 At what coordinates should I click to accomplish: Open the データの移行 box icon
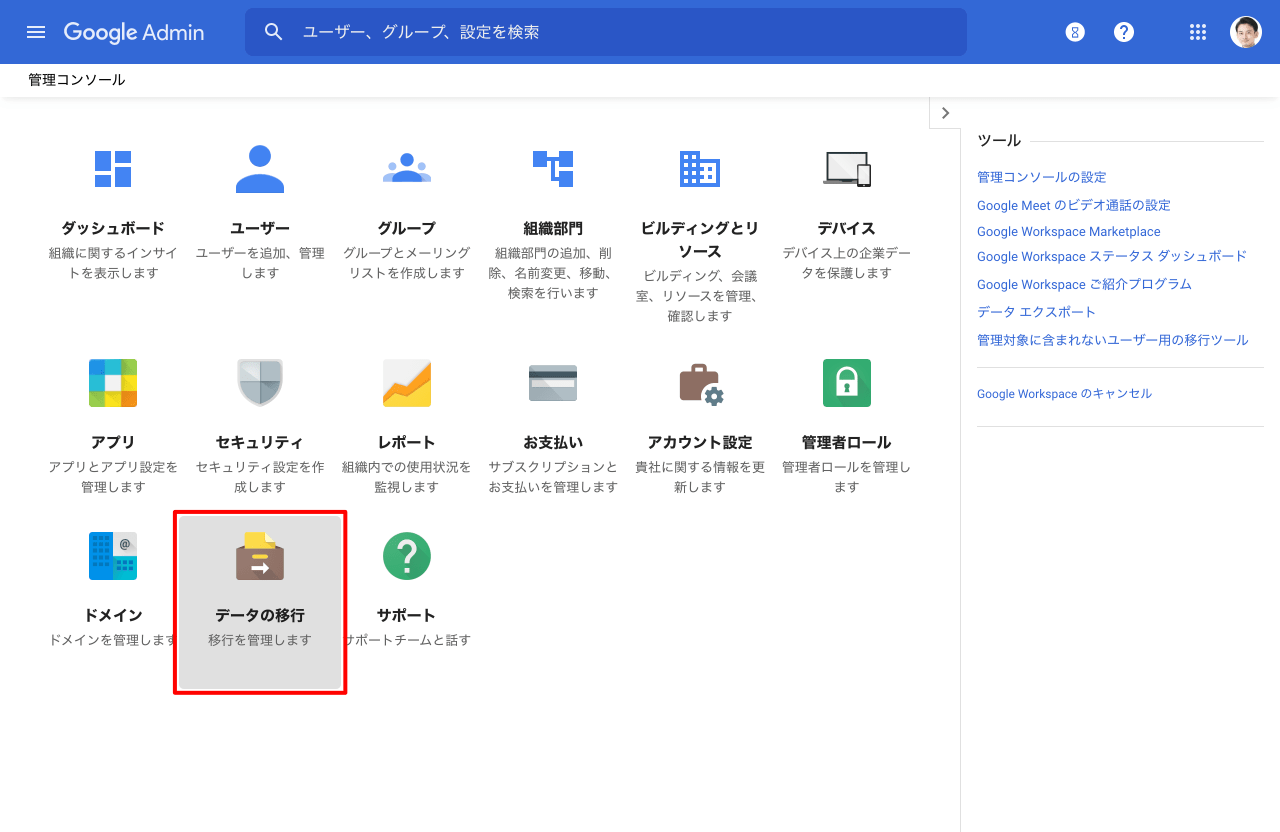click(260, 556)
